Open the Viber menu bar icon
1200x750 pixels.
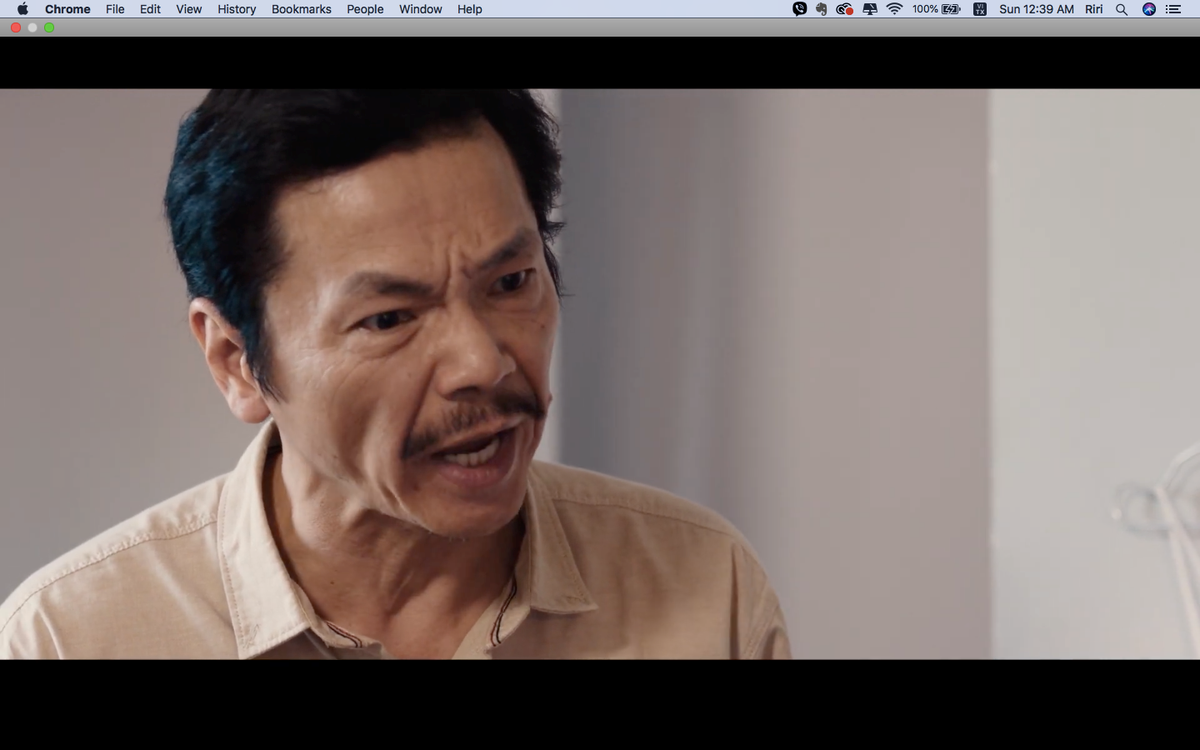(x=799, y=9)
